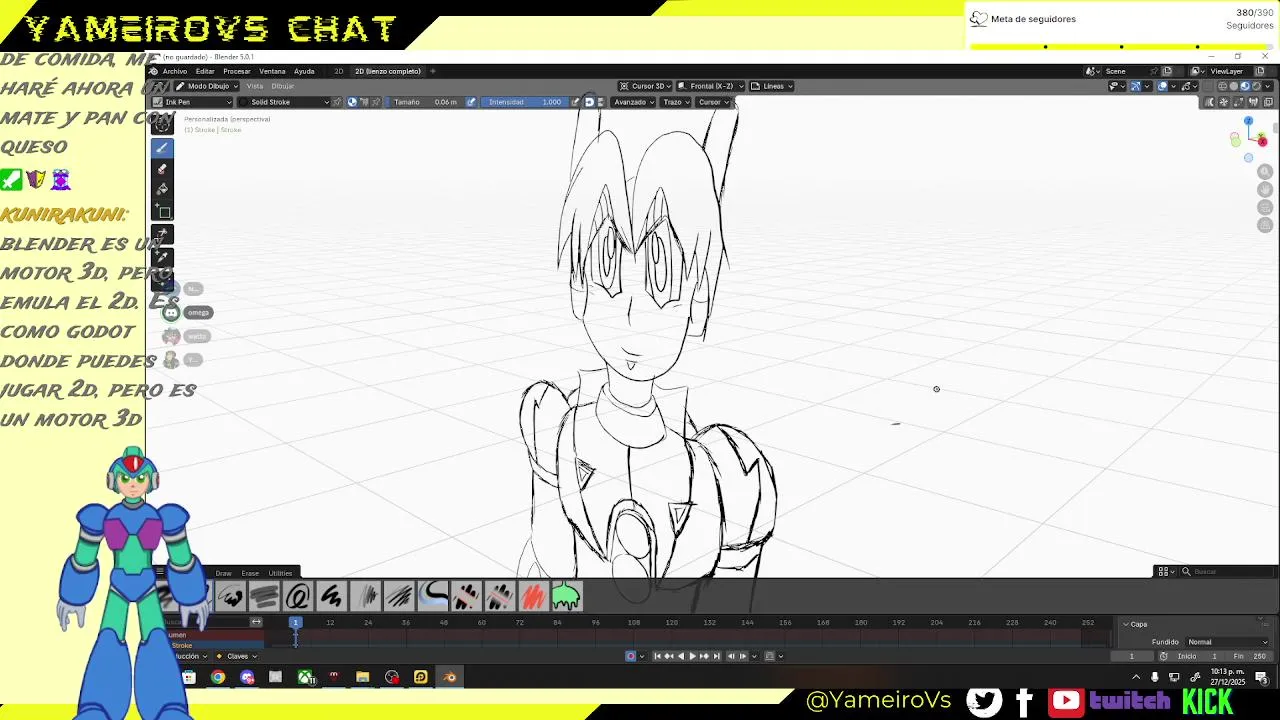Choose the stroke eraser brush thumbnail
Viewport: 1280px width, 720px height.
click(x=499, y=597)
